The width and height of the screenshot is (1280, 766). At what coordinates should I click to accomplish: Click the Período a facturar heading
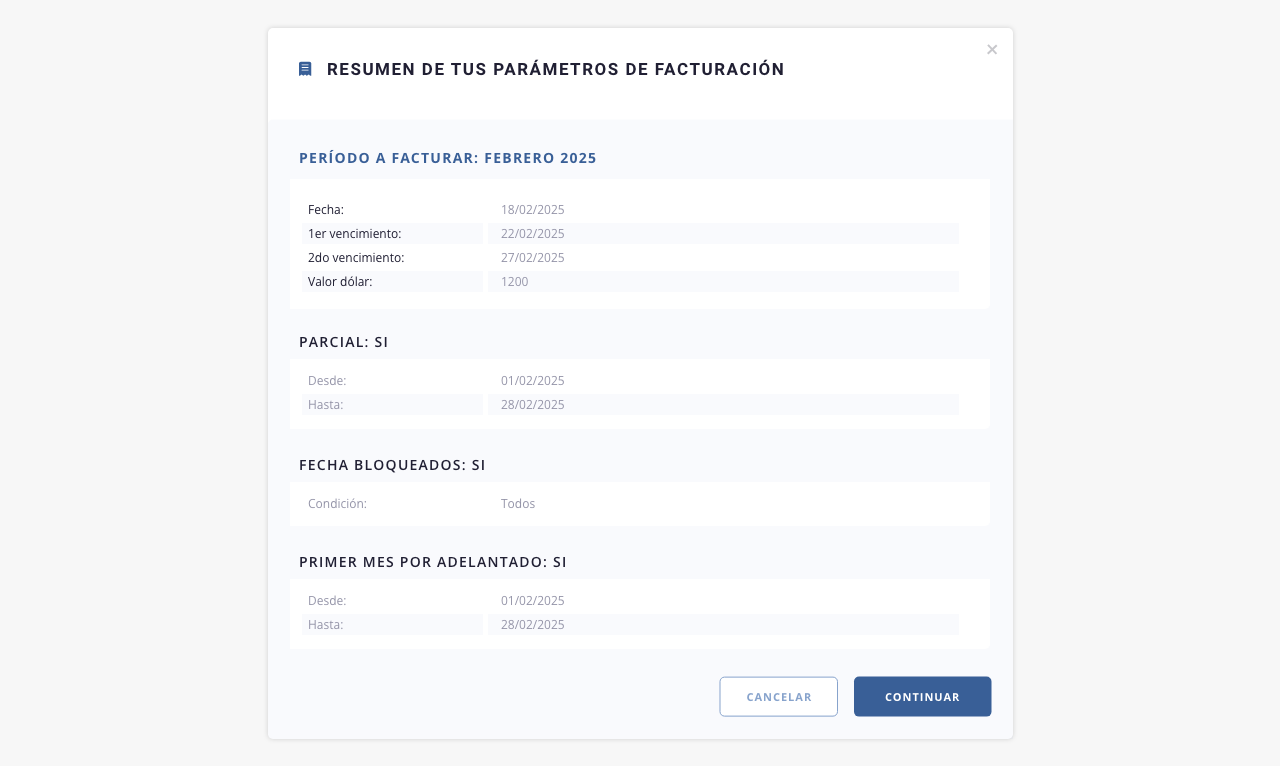click(x=448, y=158)
